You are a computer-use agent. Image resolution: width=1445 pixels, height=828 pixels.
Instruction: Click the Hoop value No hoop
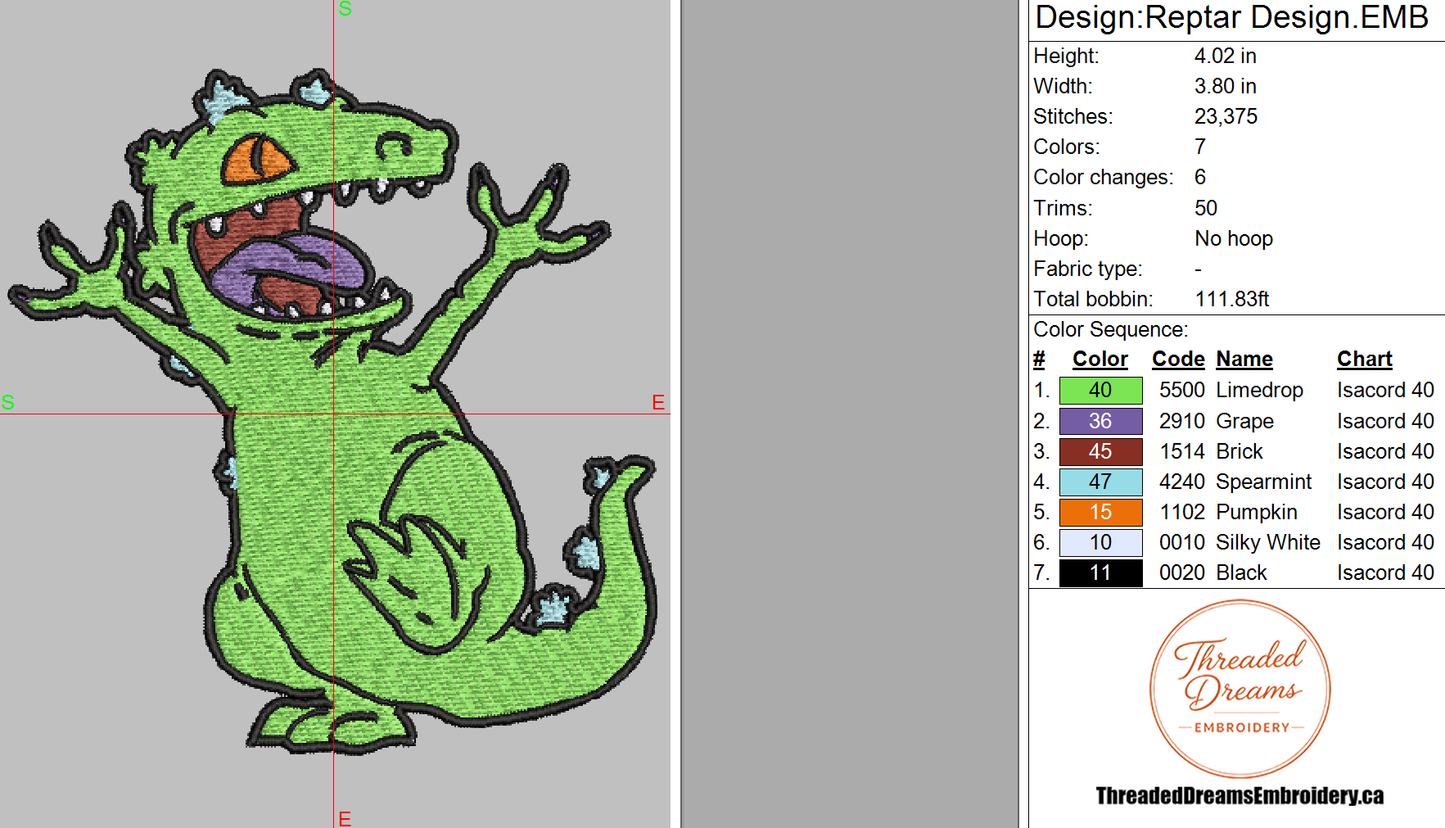(x=1233, y=238)
